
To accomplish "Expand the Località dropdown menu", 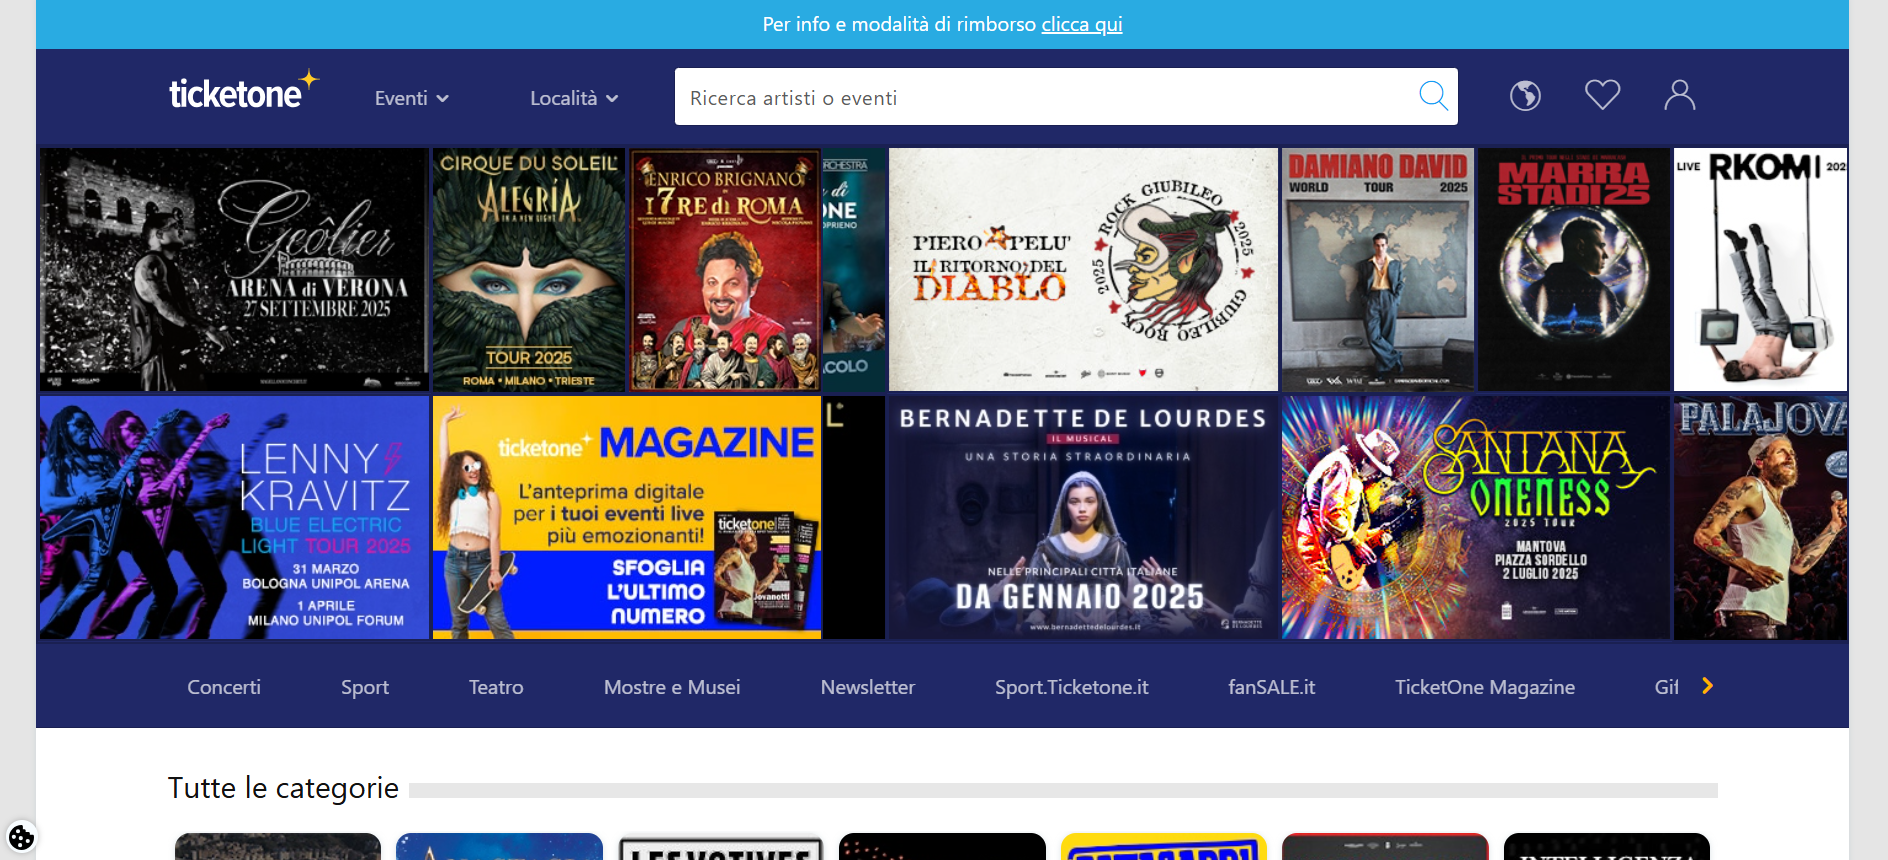I will (574, 98).
